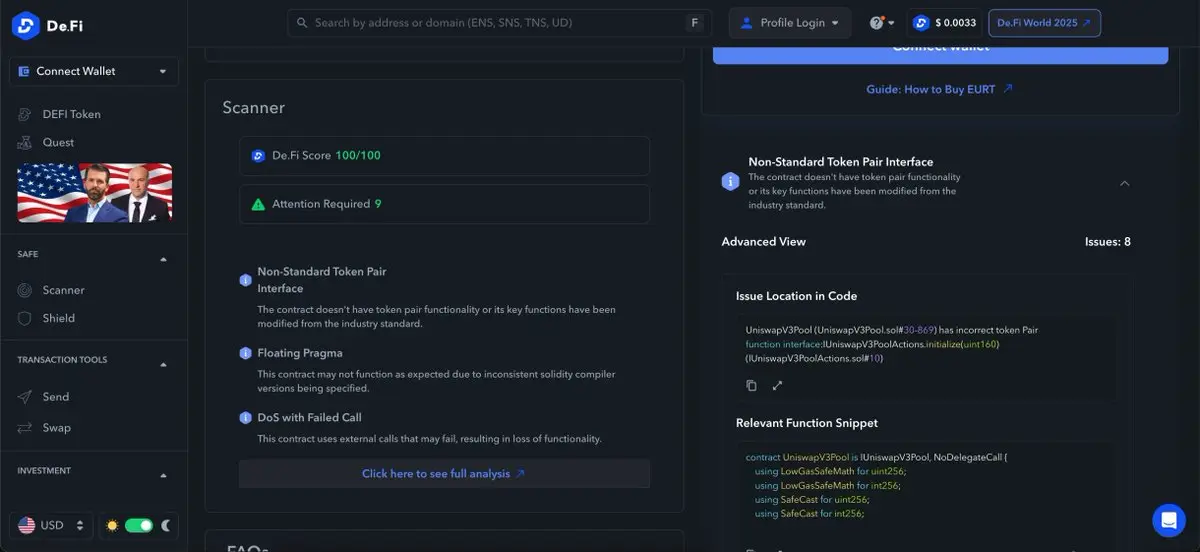Click the info icon in right panel header
This screenshot has width=1200, height=552.
pos(730,182)
